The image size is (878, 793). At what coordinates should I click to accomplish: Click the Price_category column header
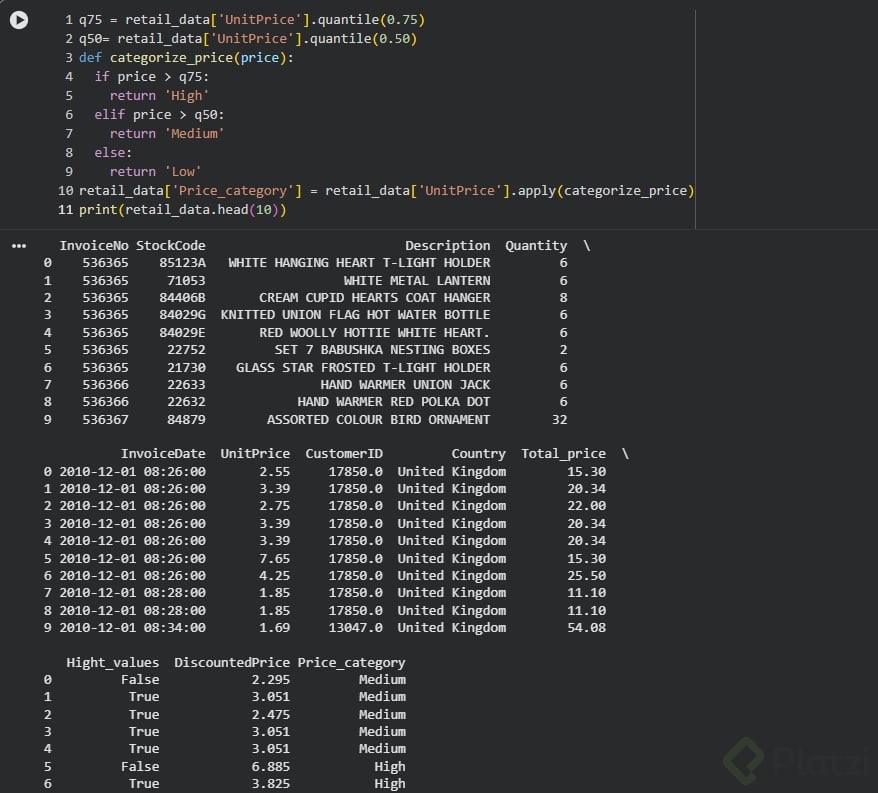coord(351,663)
